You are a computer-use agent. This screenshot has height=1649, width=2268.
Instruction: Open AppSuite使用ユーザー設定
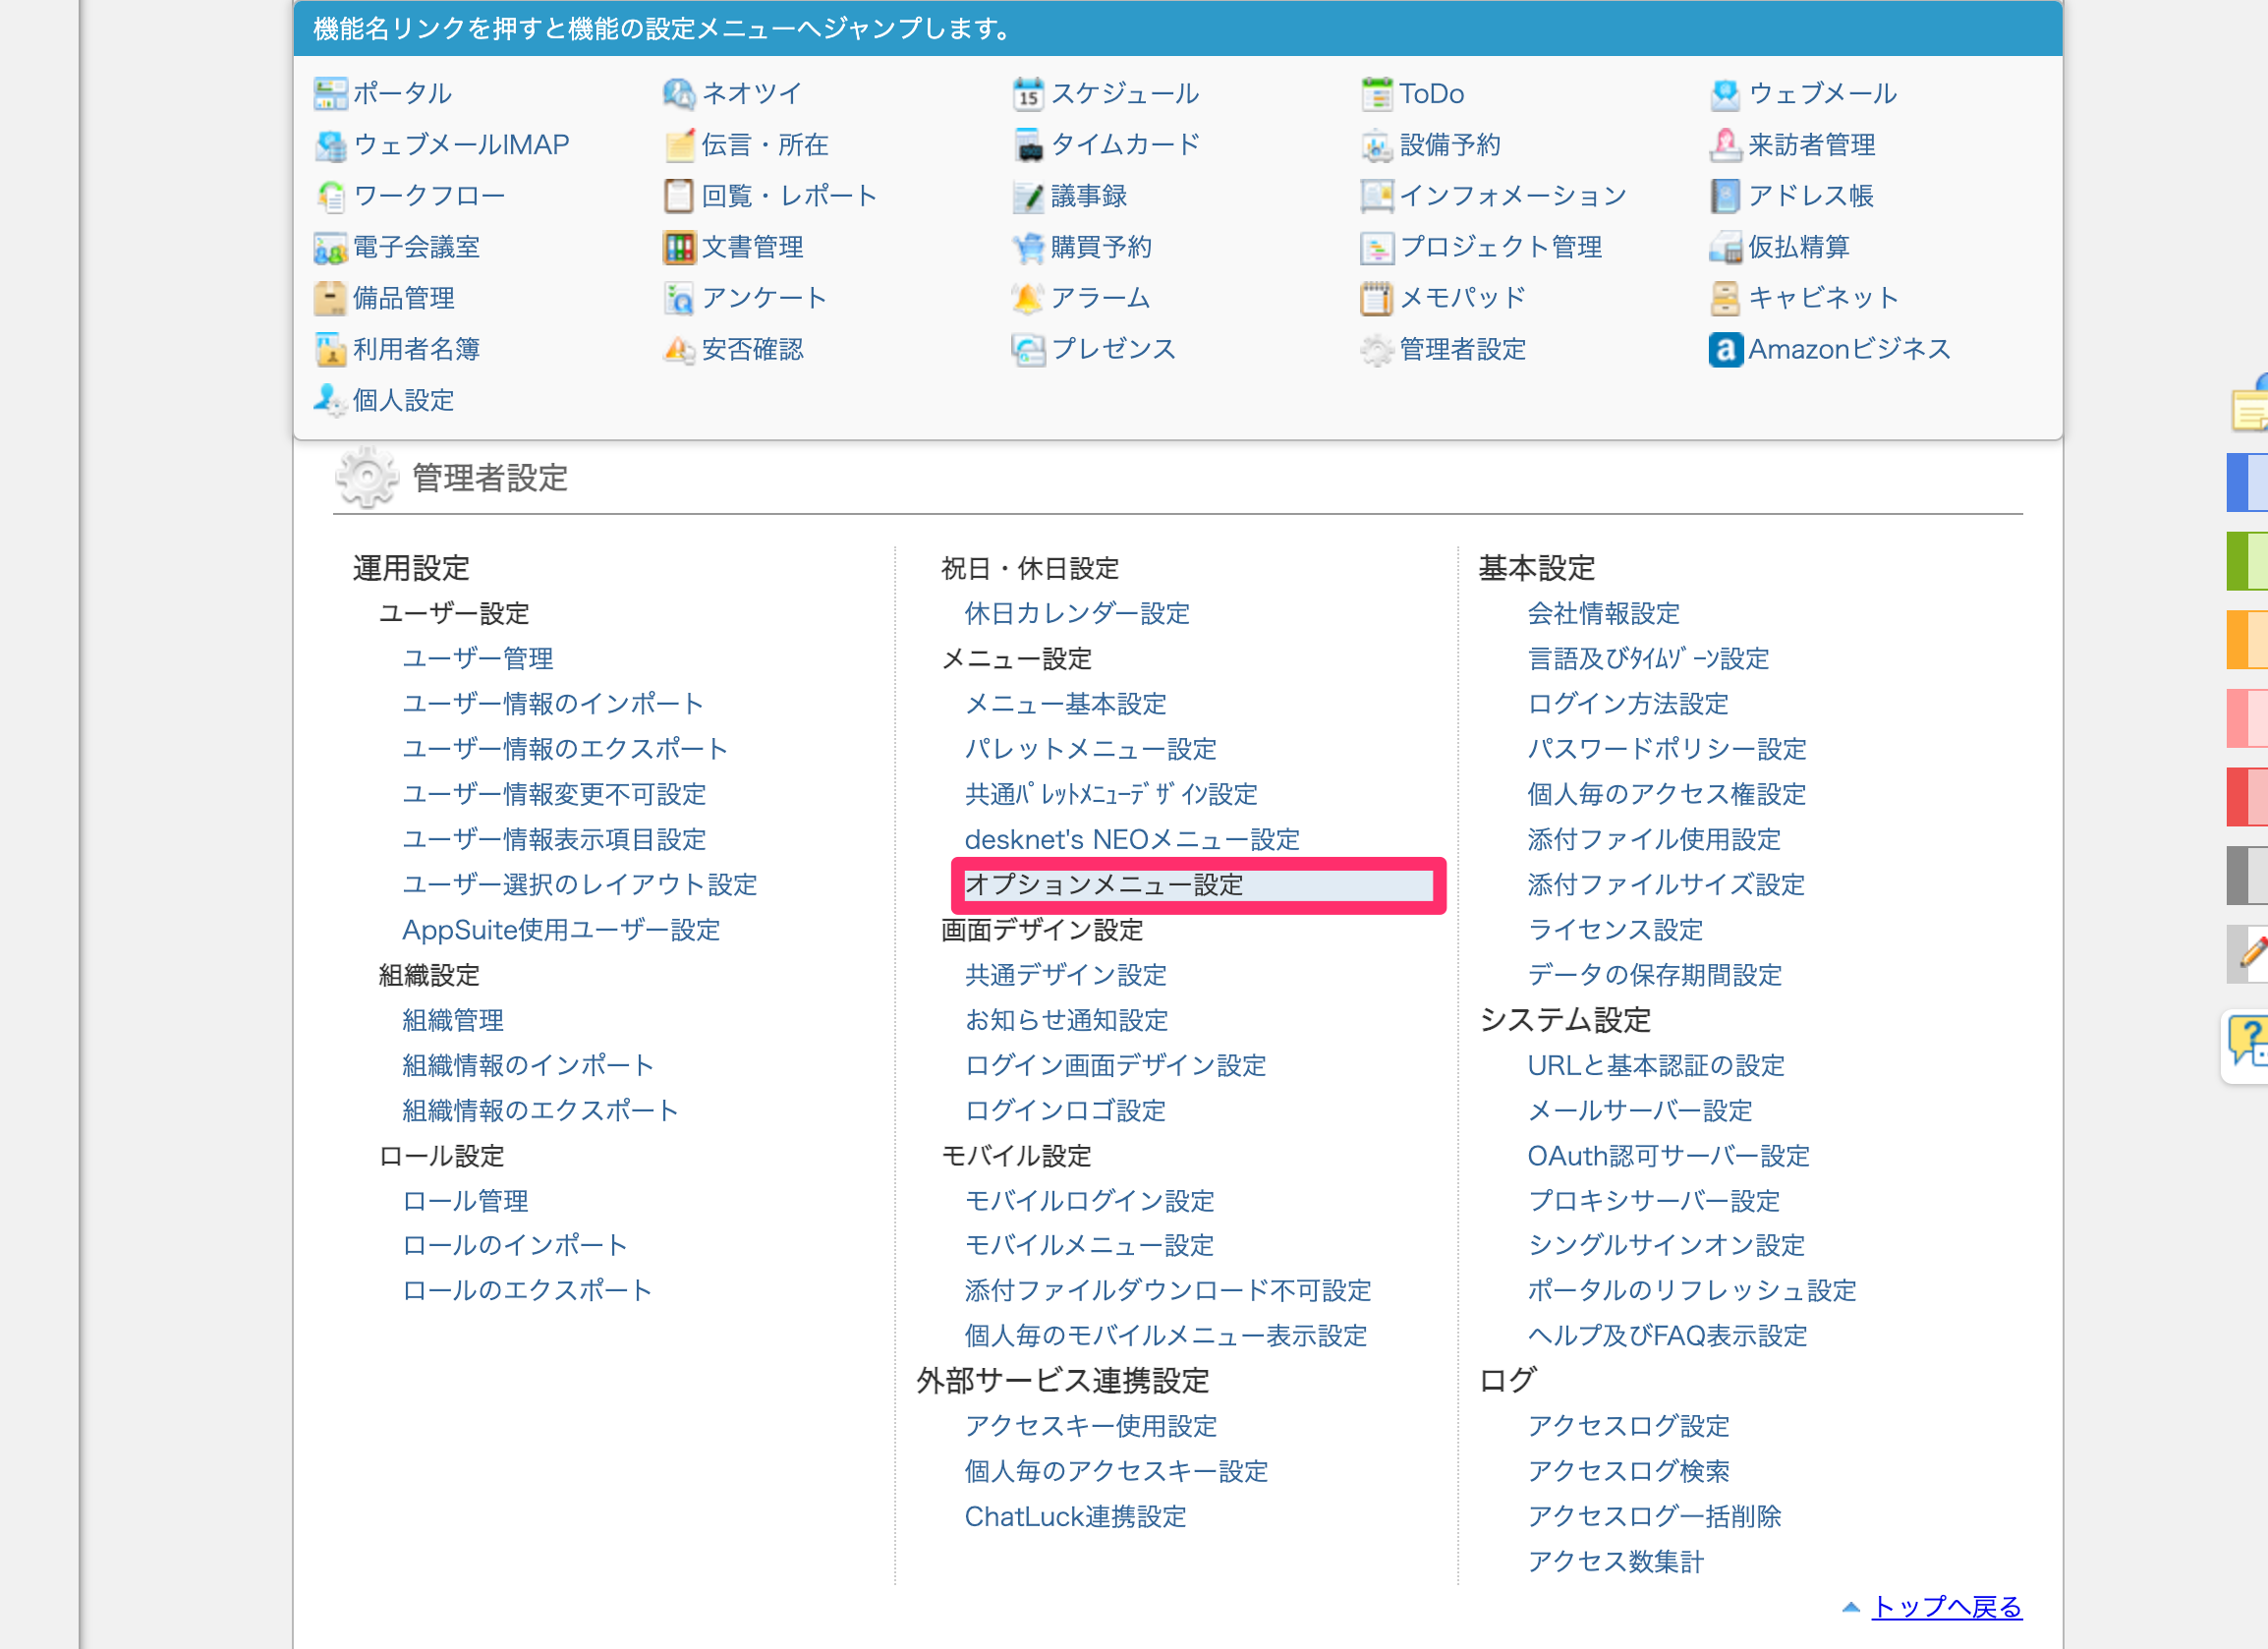click(x=561, y=929)
